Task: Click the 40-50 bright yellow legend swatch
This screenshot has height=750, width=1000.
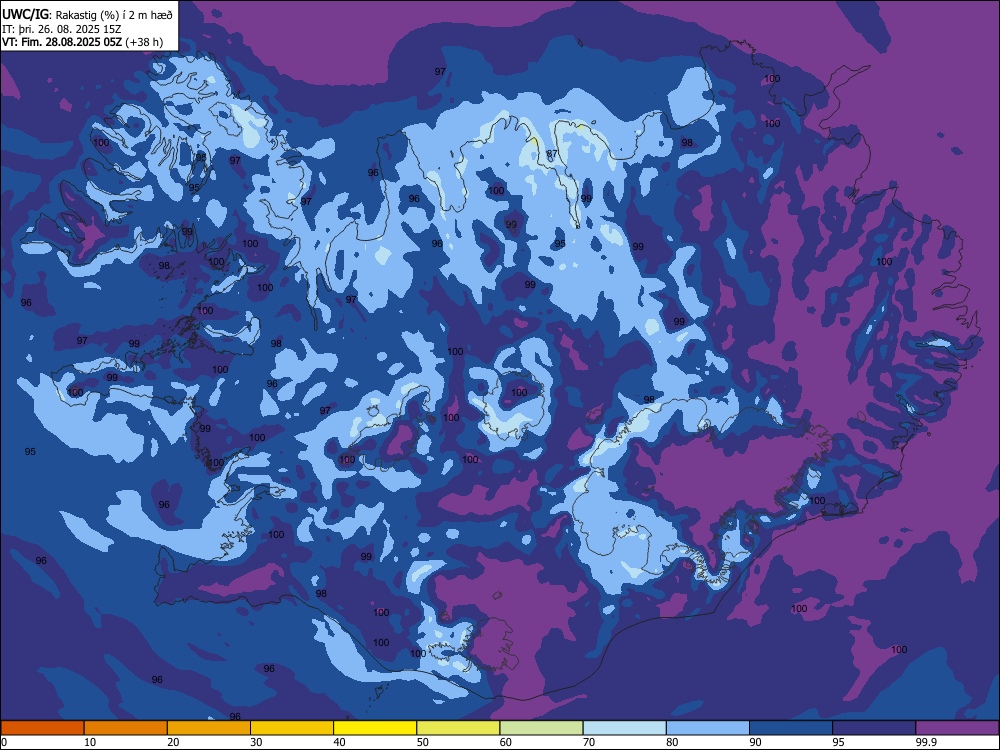Action: (375, 728)
